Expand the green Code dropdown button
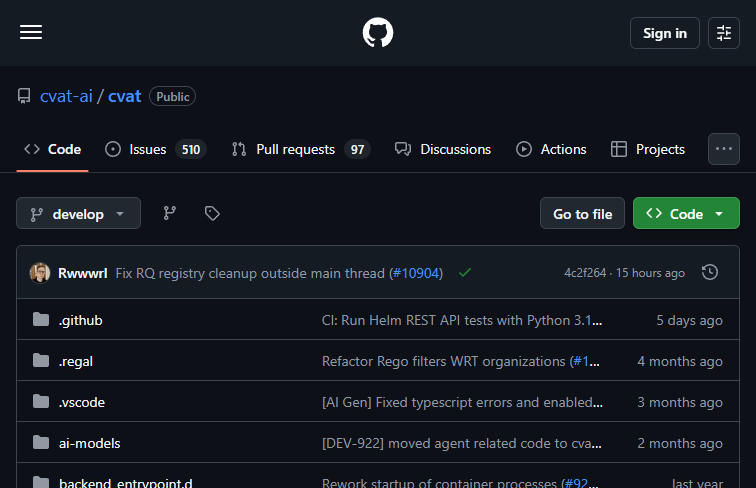The image size is (756, 488). [686, 213]
